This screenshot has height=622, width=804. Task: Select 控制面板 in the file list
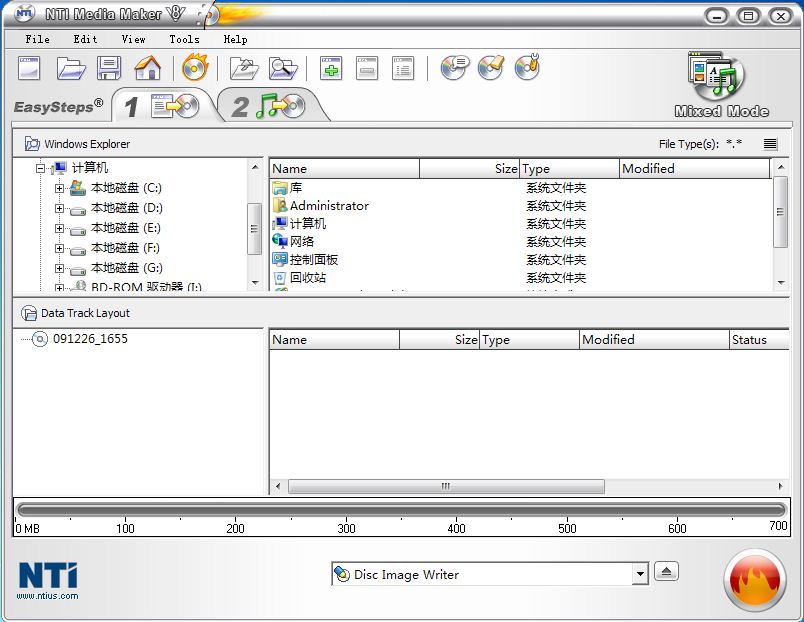(x=314, y=259)
